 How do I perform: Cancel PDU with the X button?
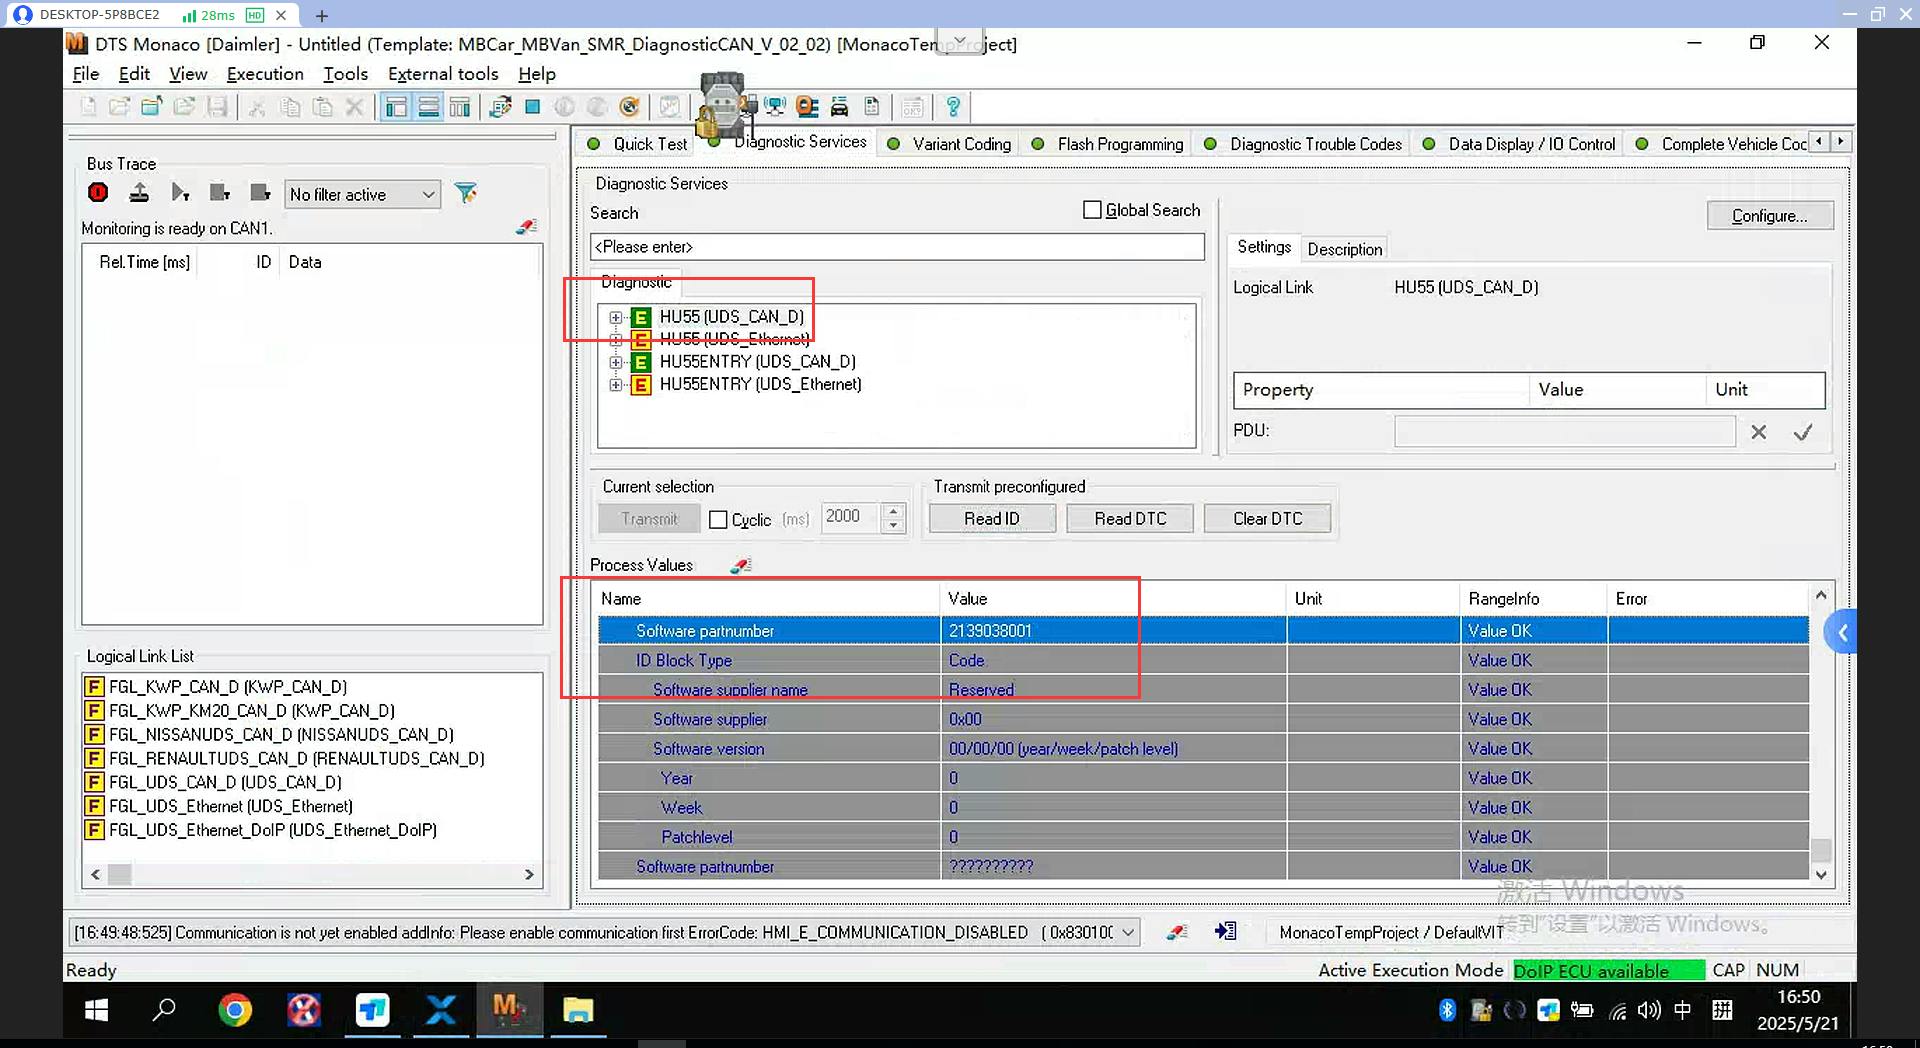(x=1758, y=433)
